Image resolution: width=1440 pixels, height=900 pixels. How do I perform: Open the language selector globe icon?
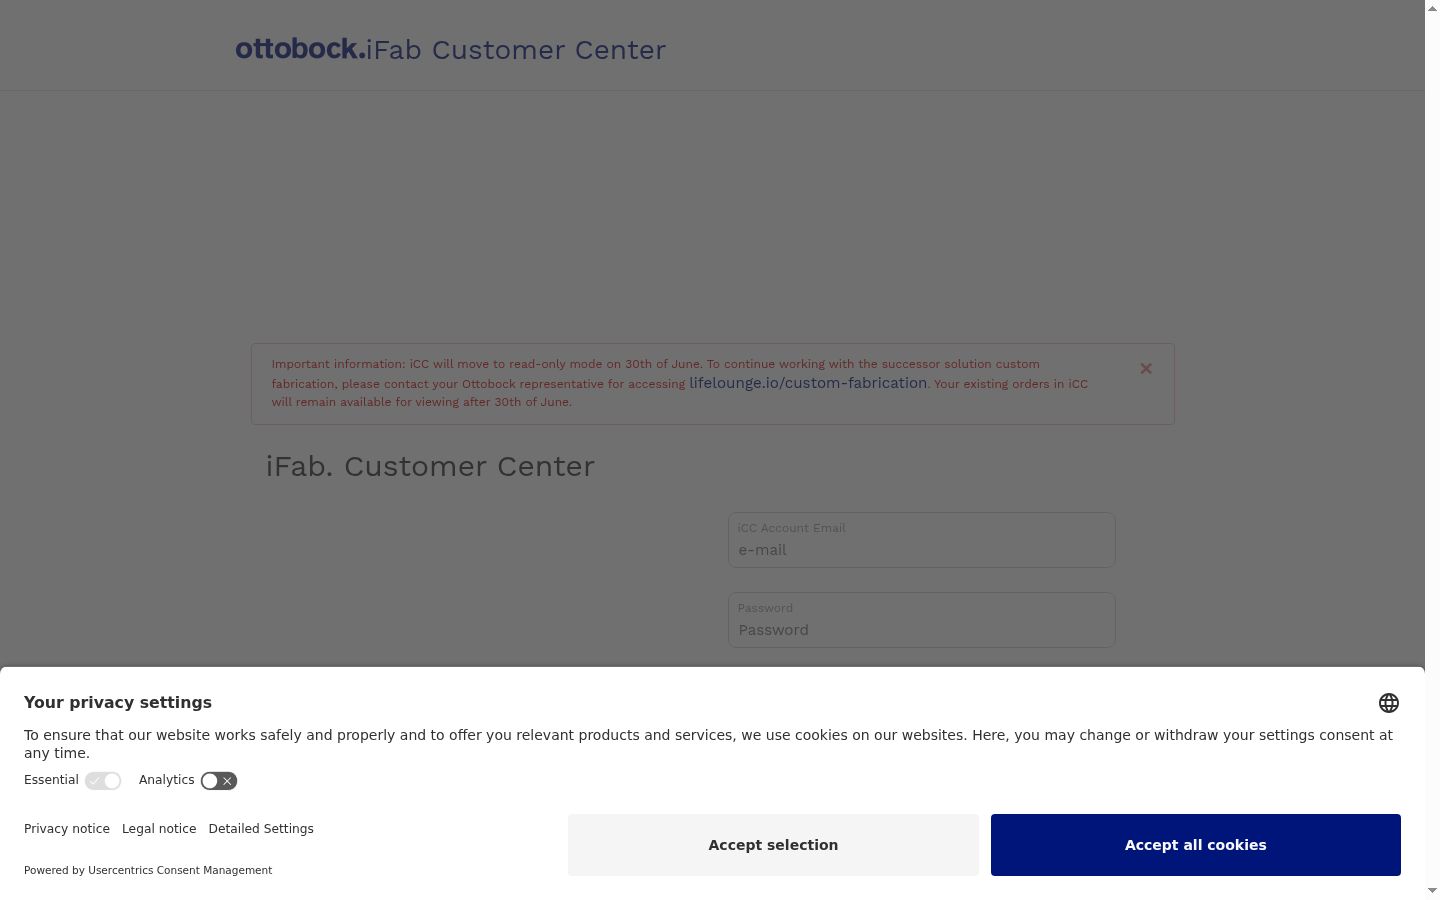point(1388,703)
